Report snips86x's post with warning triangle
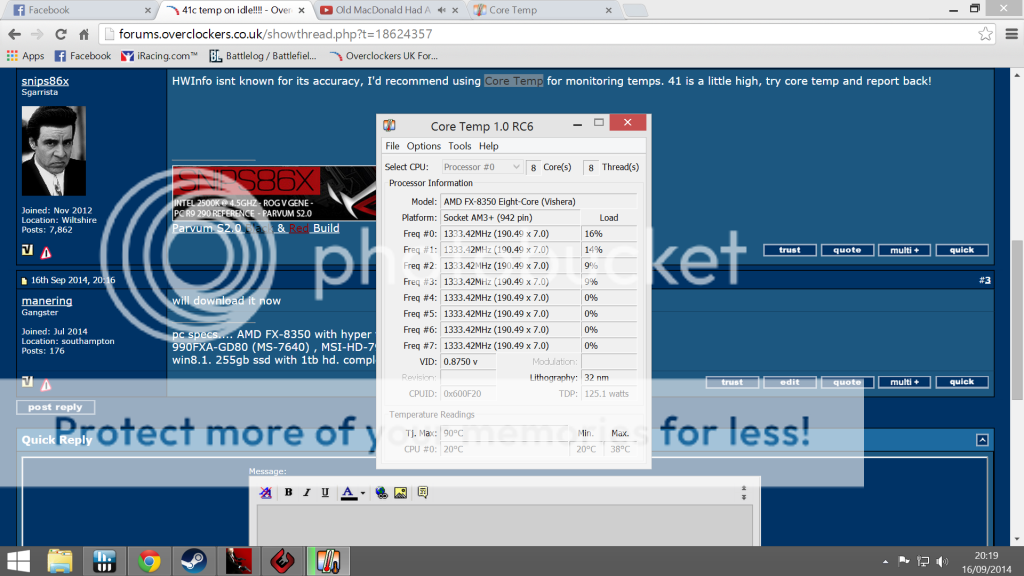The height and width of the screenshot is (576, 1024). (x=46, y=252)
